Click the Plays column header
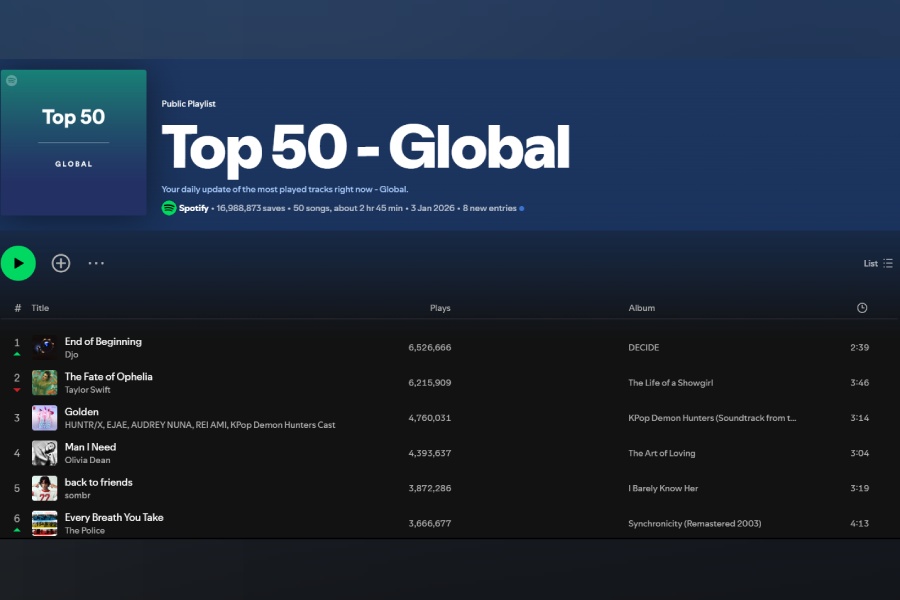900x600 pixels. point(440,308)
